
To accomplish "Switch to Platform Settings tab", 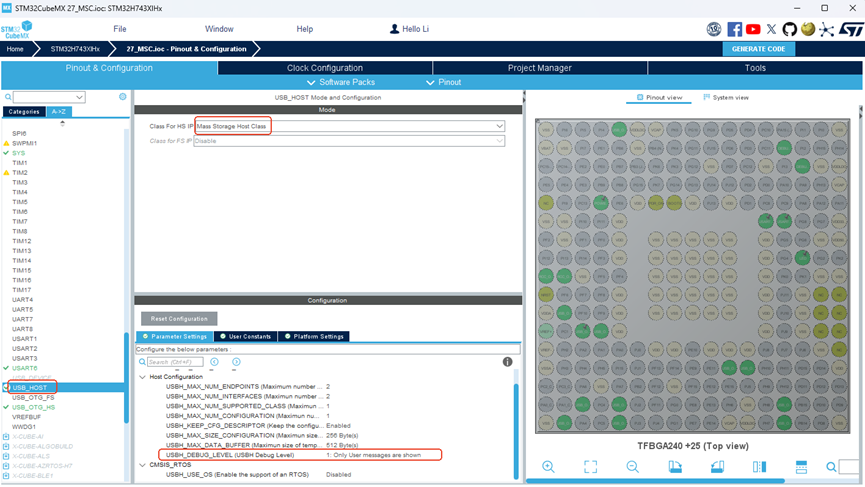I will [314, 336].
